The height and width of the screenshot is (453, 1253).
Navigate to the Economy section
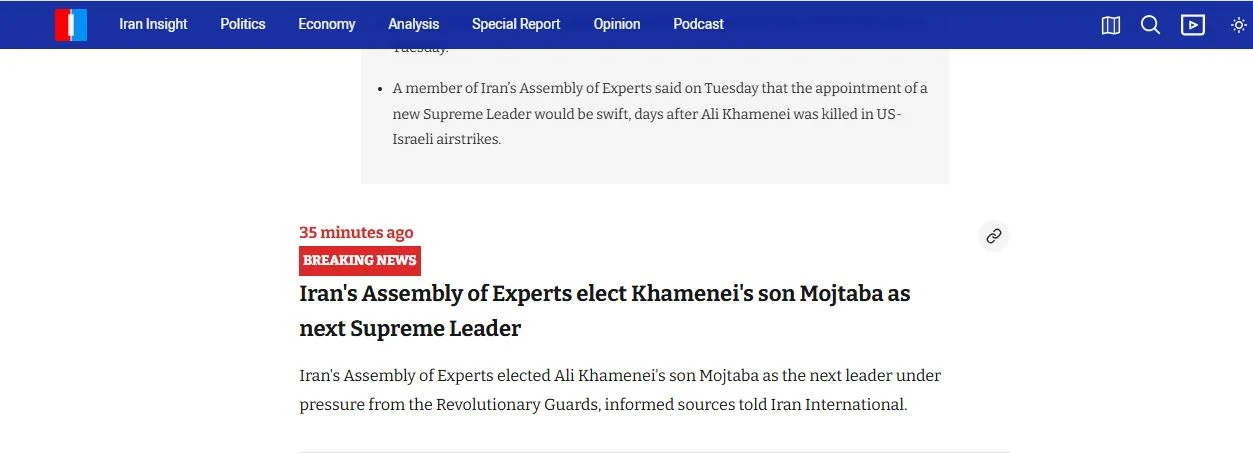326,24
